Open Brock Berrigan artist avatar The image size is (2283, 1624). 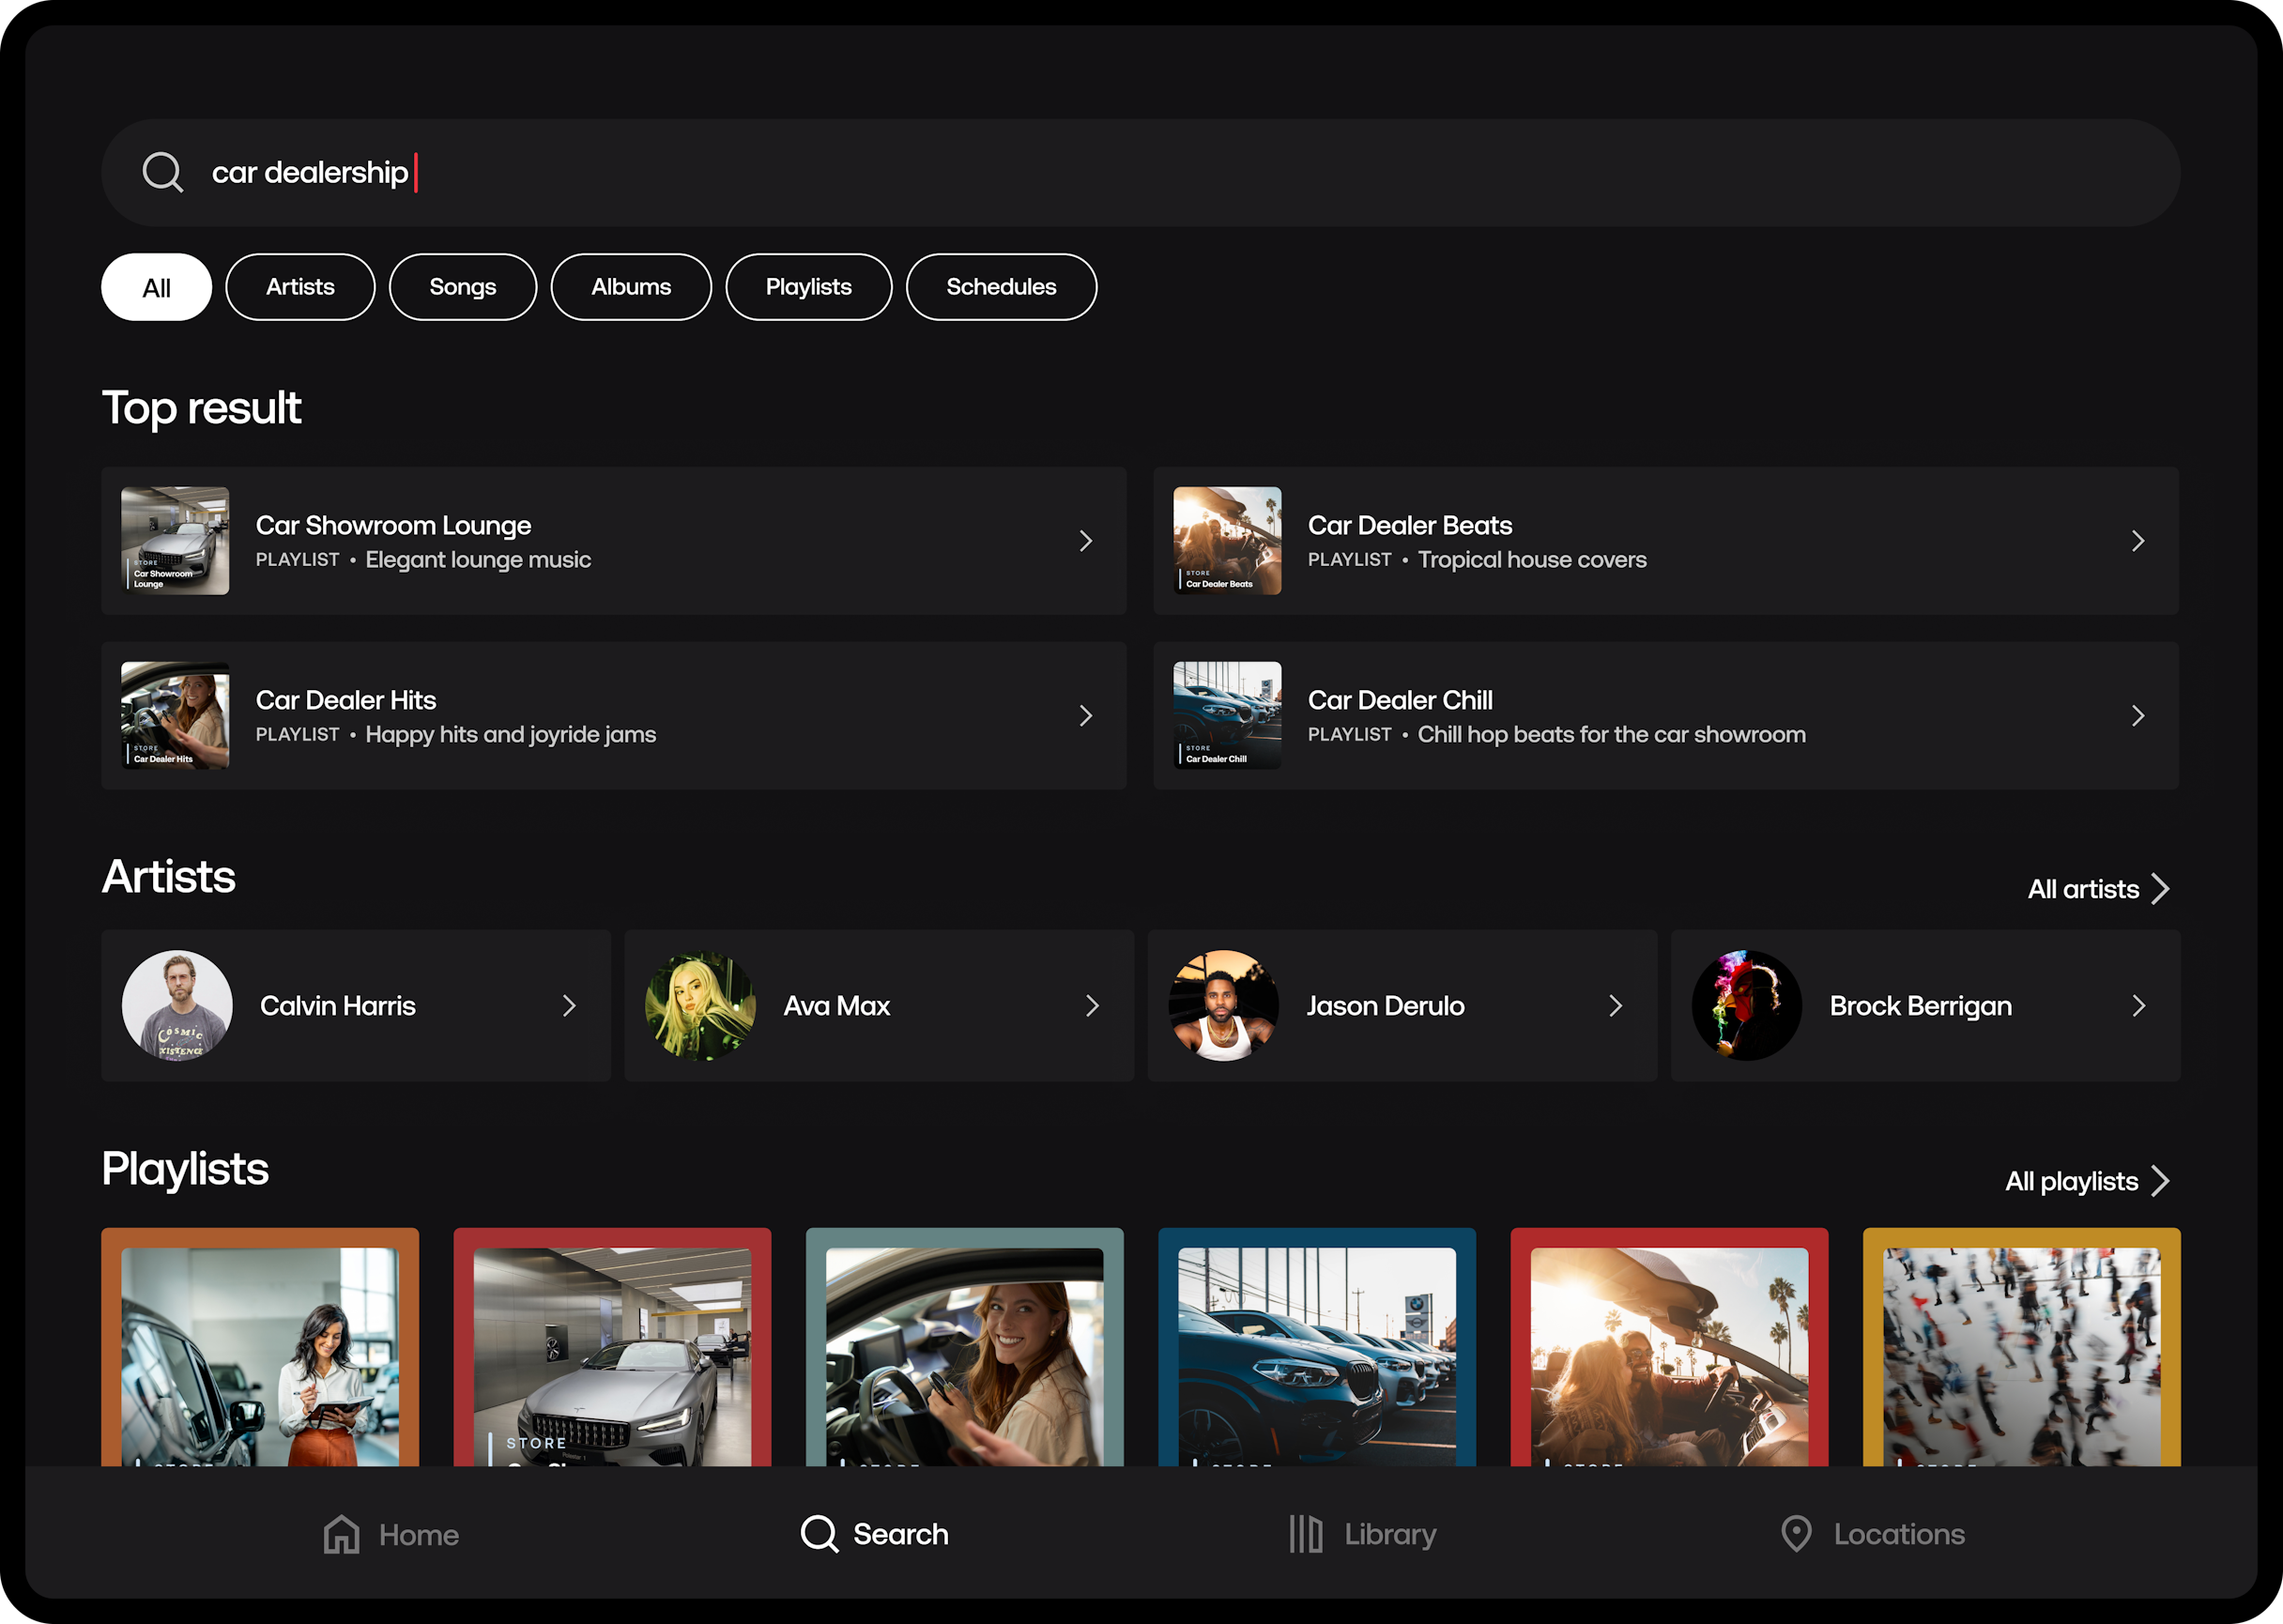(1746, 1005)
